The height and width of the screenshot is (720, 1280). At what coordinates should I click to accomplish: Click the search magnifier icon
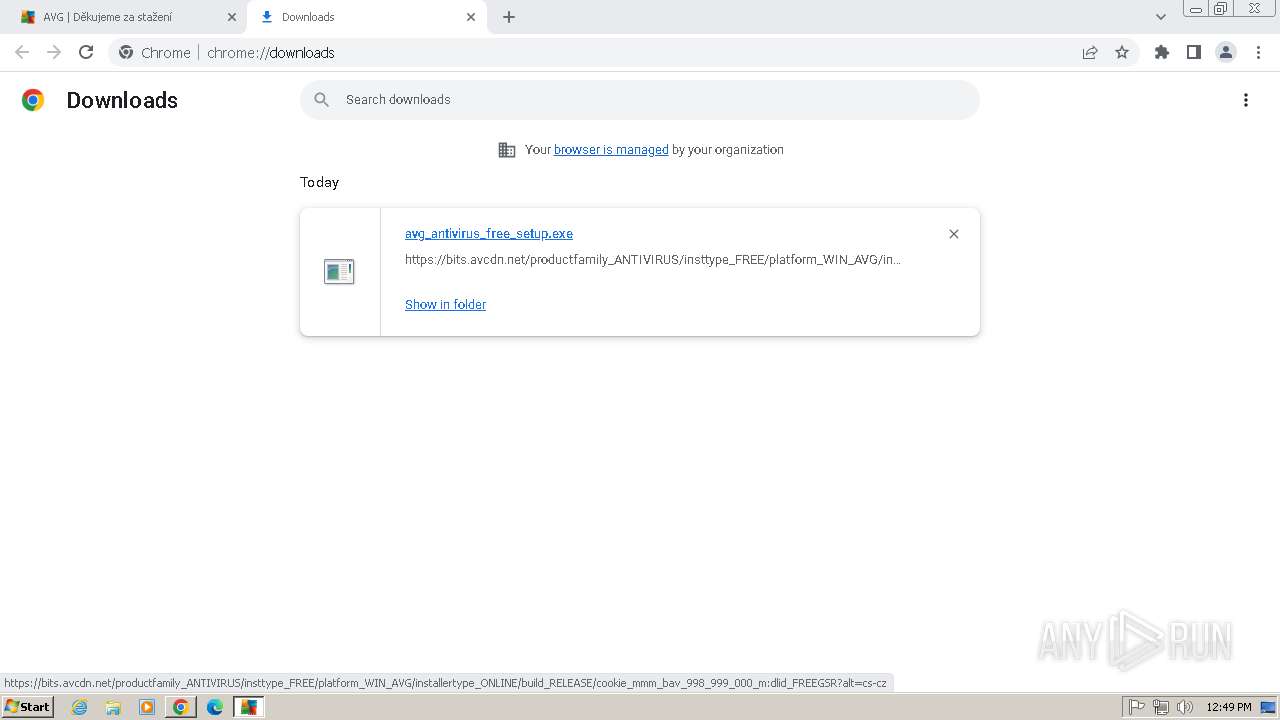321,100
